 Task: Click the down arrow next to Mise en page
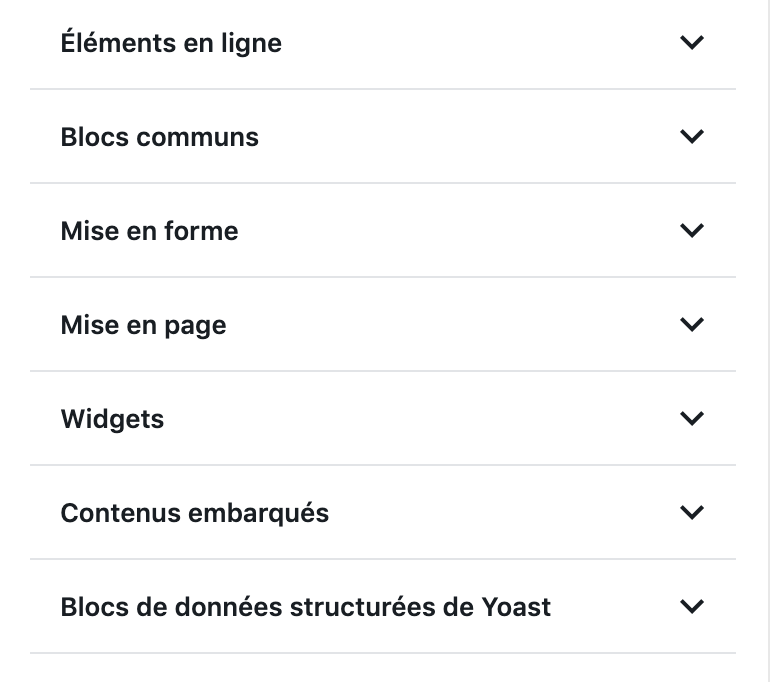[691, 325]
